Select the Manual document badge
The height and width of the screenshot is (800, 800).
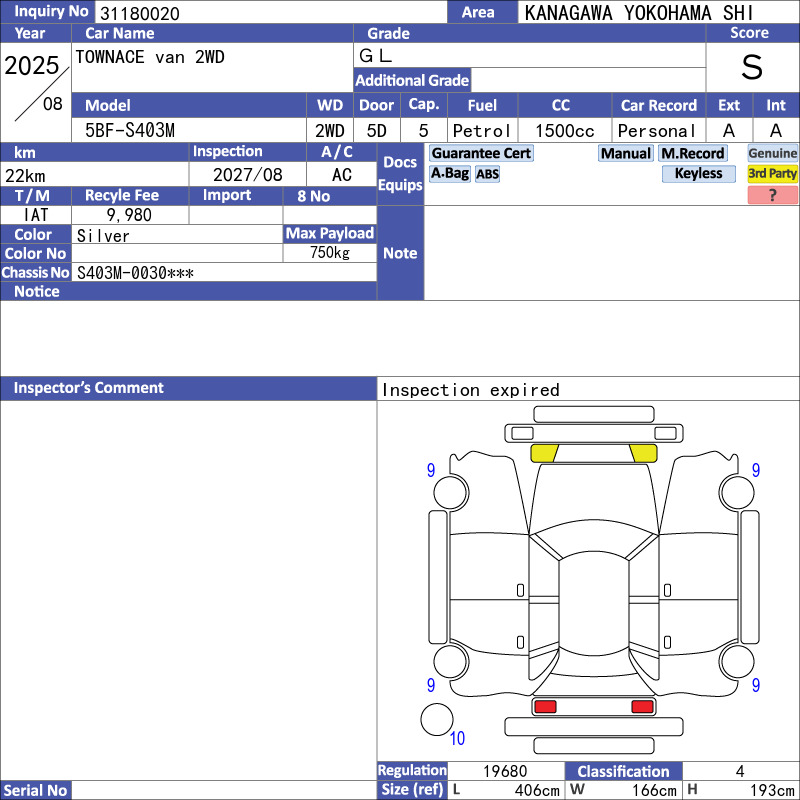pyautogui.click(x=626, y=153)
